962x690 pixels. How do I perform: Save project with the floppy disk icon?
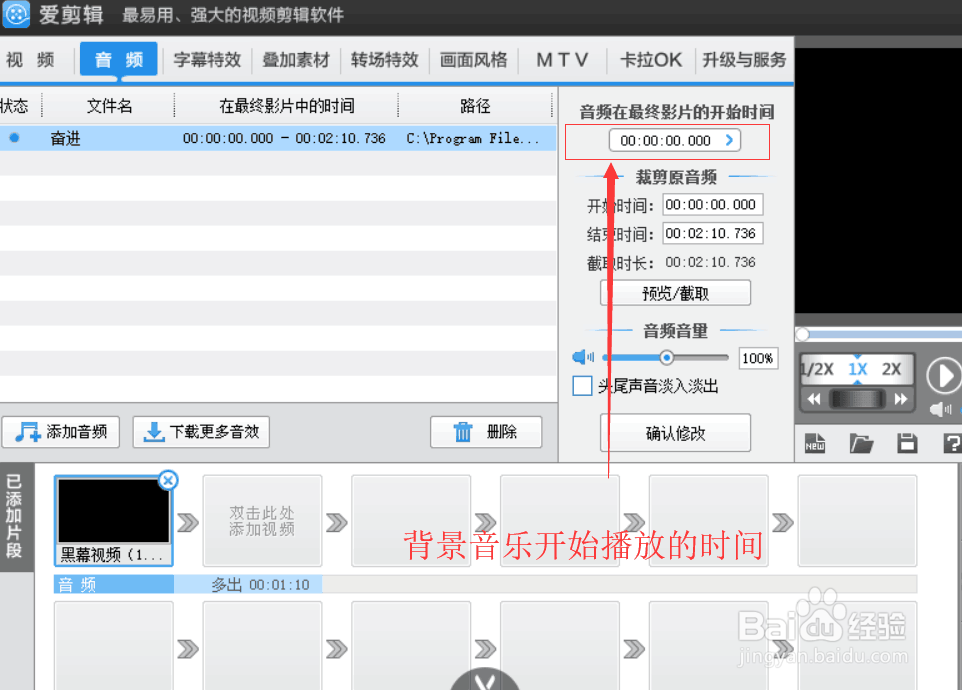click(907, 443)
